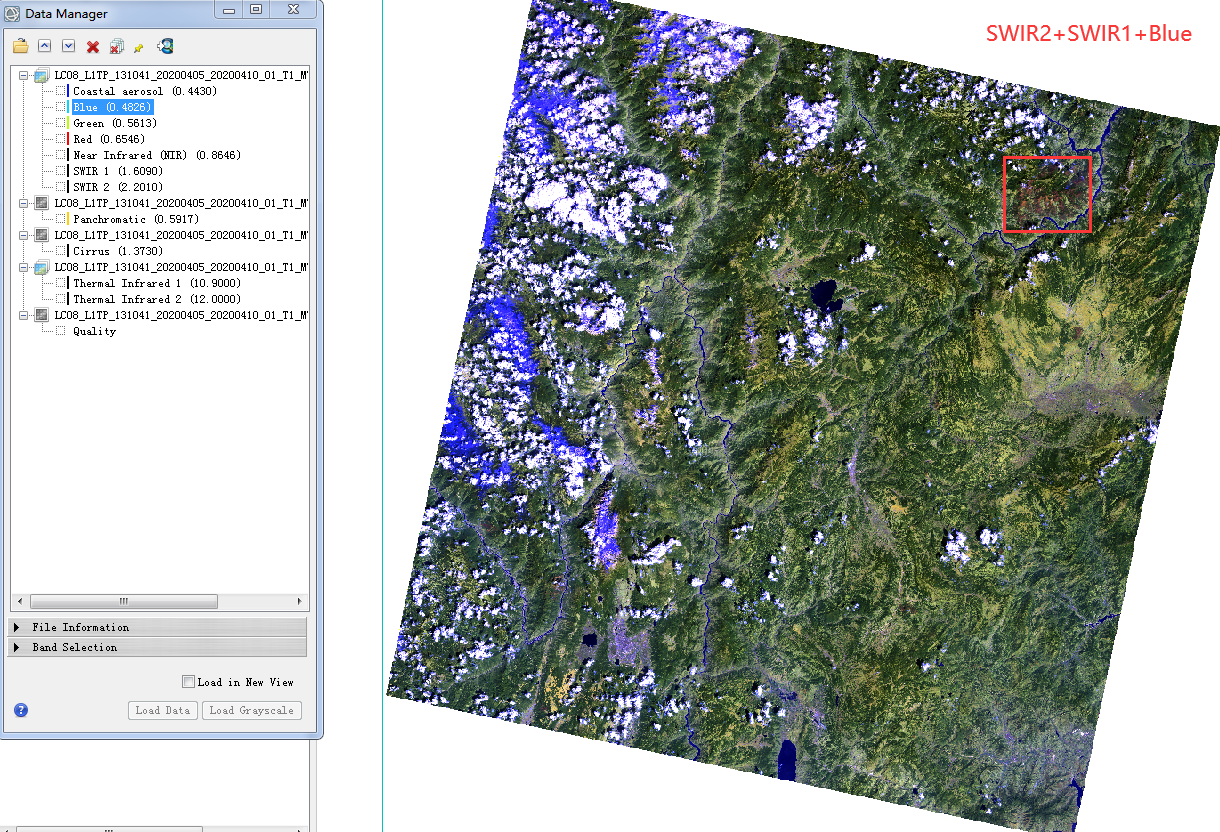Open help via the blue question mark
Image resolution: width=1220 pixels, height=832 pixels.
21,710
